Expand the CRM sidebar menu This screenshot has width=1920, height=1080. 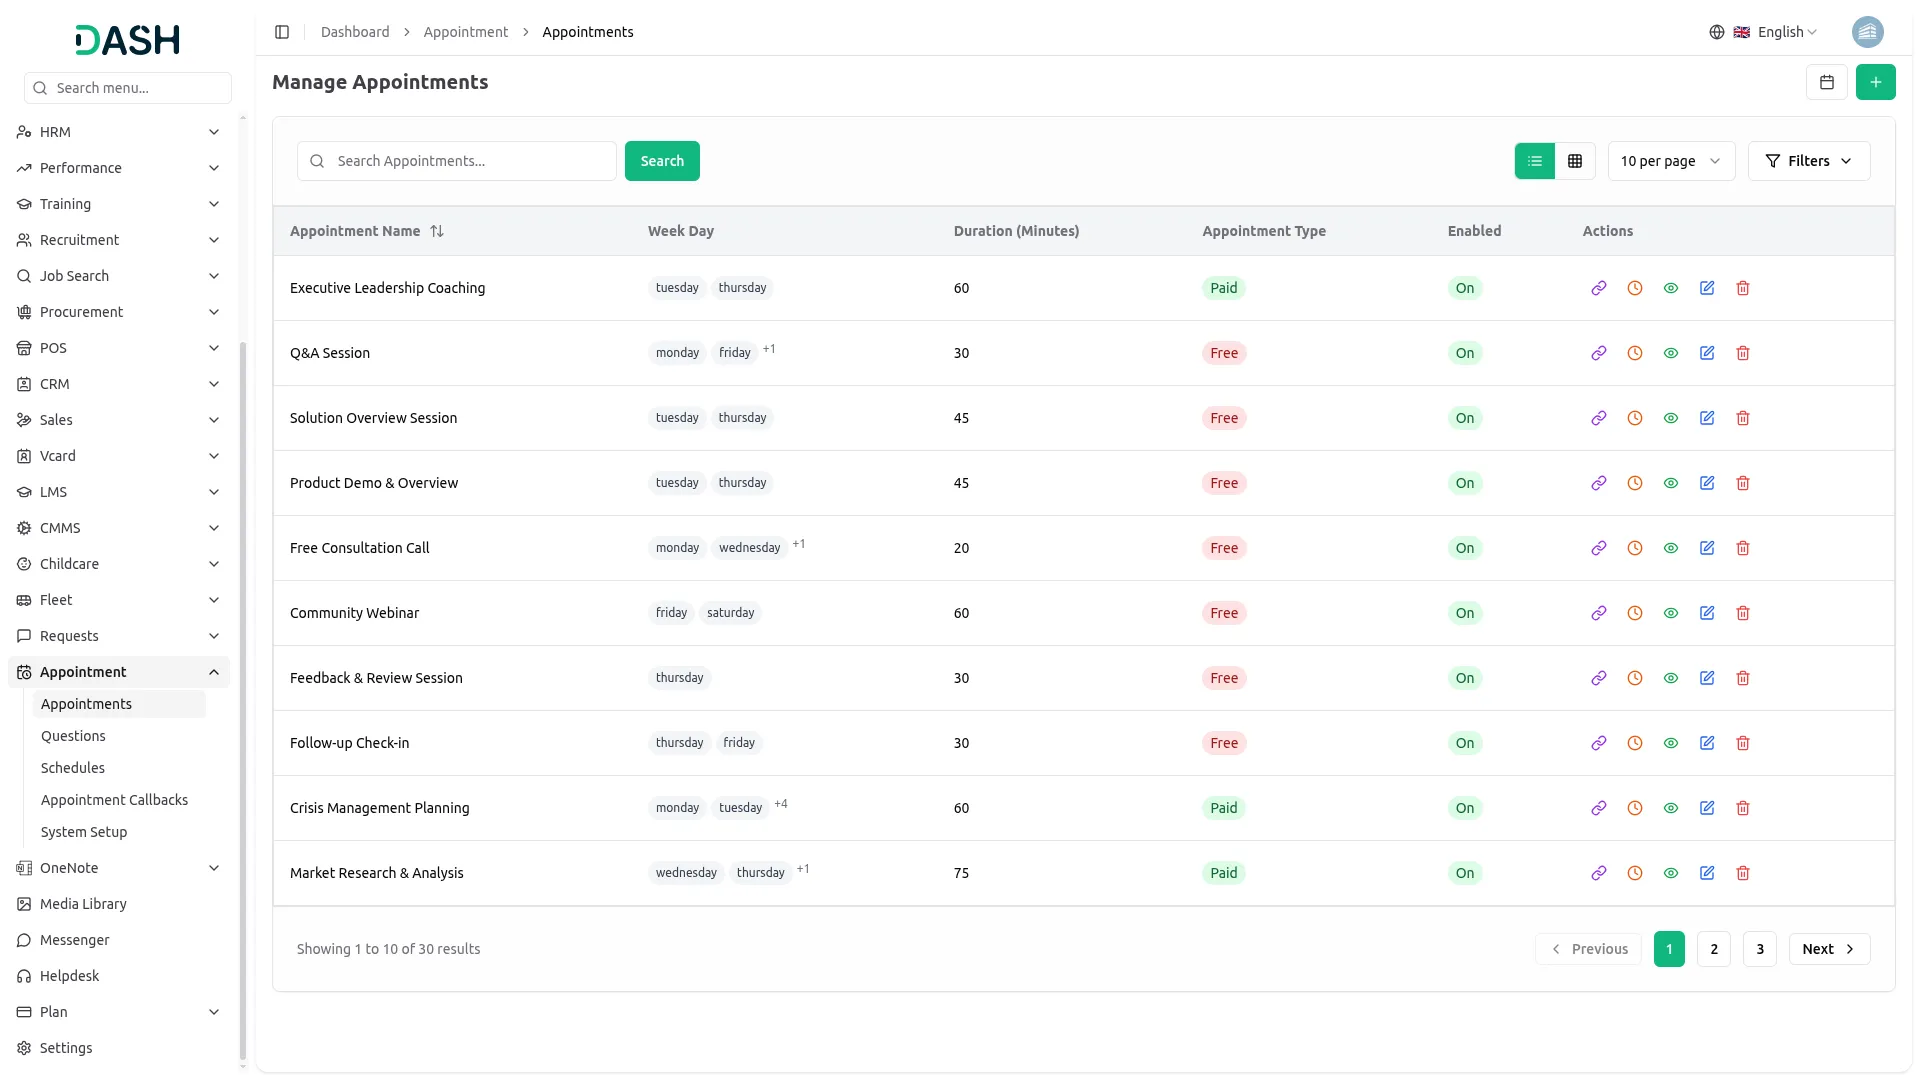click(x=119, y=384)
